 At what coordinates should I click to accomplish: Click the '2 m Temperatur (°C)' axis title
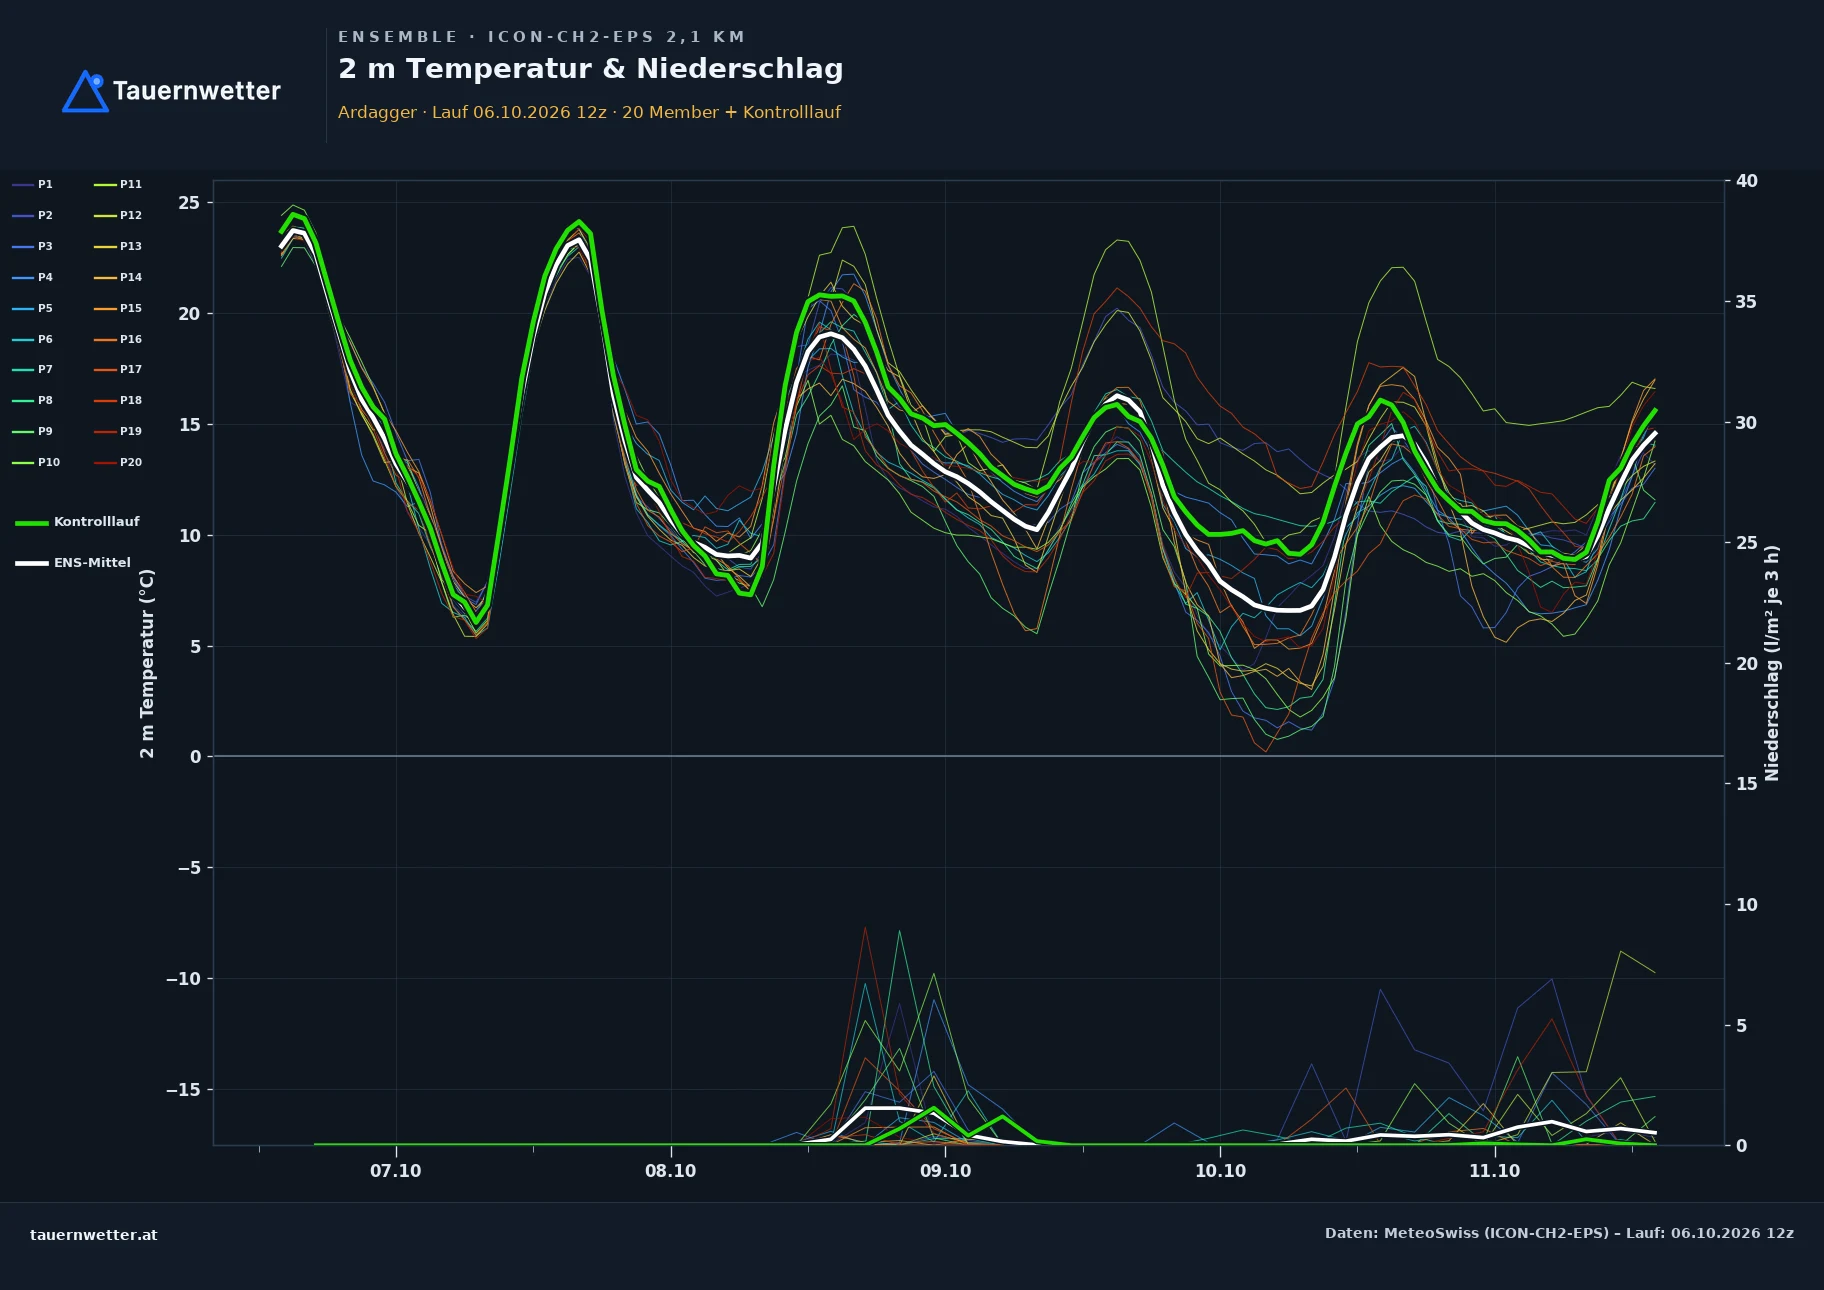pos(147,663)
